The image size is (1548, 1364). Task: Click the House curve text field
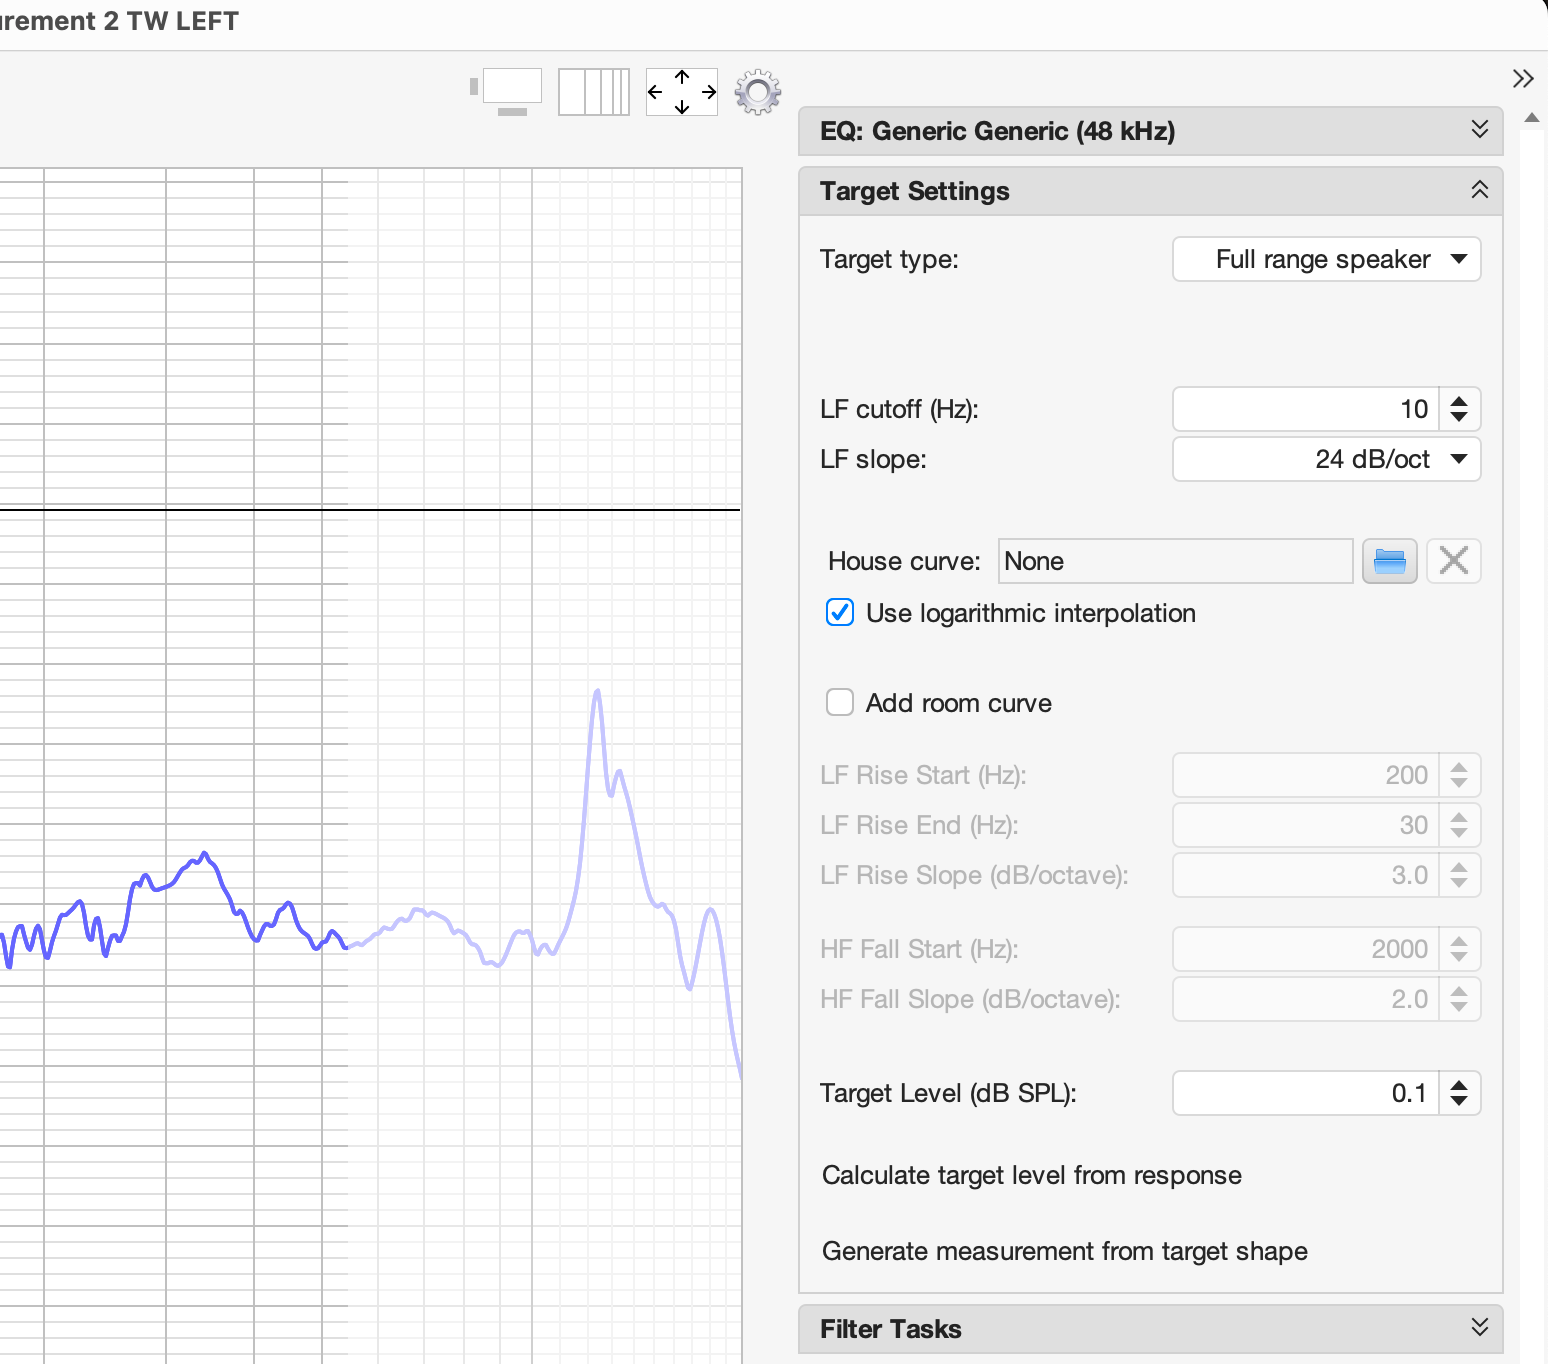click(1175, 561)
